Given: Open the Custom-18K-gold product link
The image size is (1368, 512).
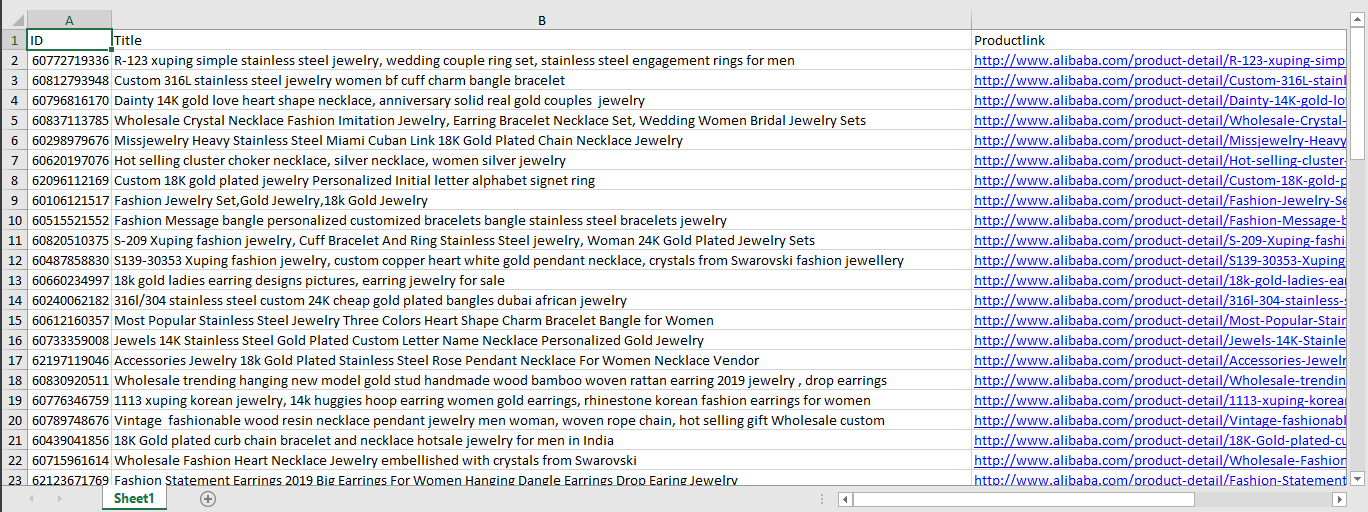Looking at the screenshot, I should click(x=1160, y=180).
